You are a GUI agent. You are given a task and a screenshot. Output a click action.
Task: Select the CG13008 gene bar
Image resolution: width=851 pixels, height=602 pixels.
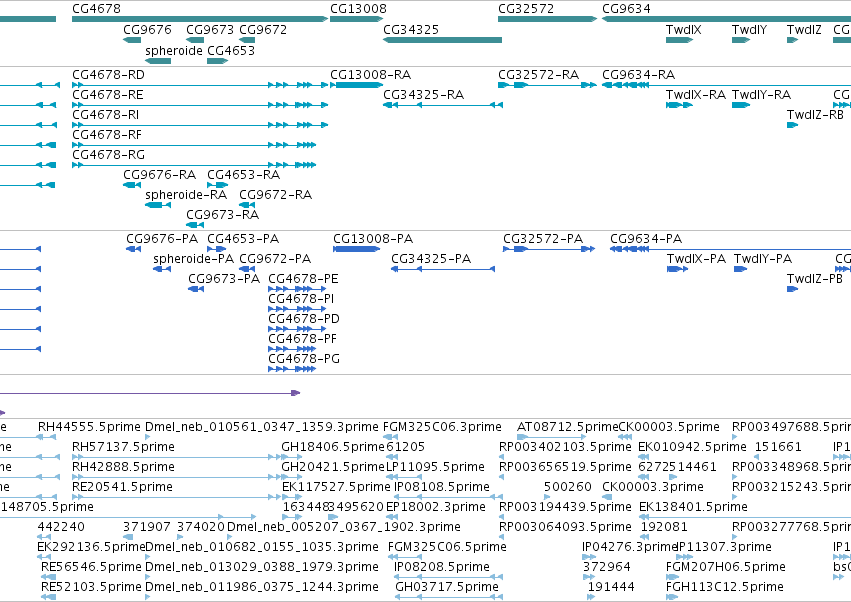pos(356,20)
